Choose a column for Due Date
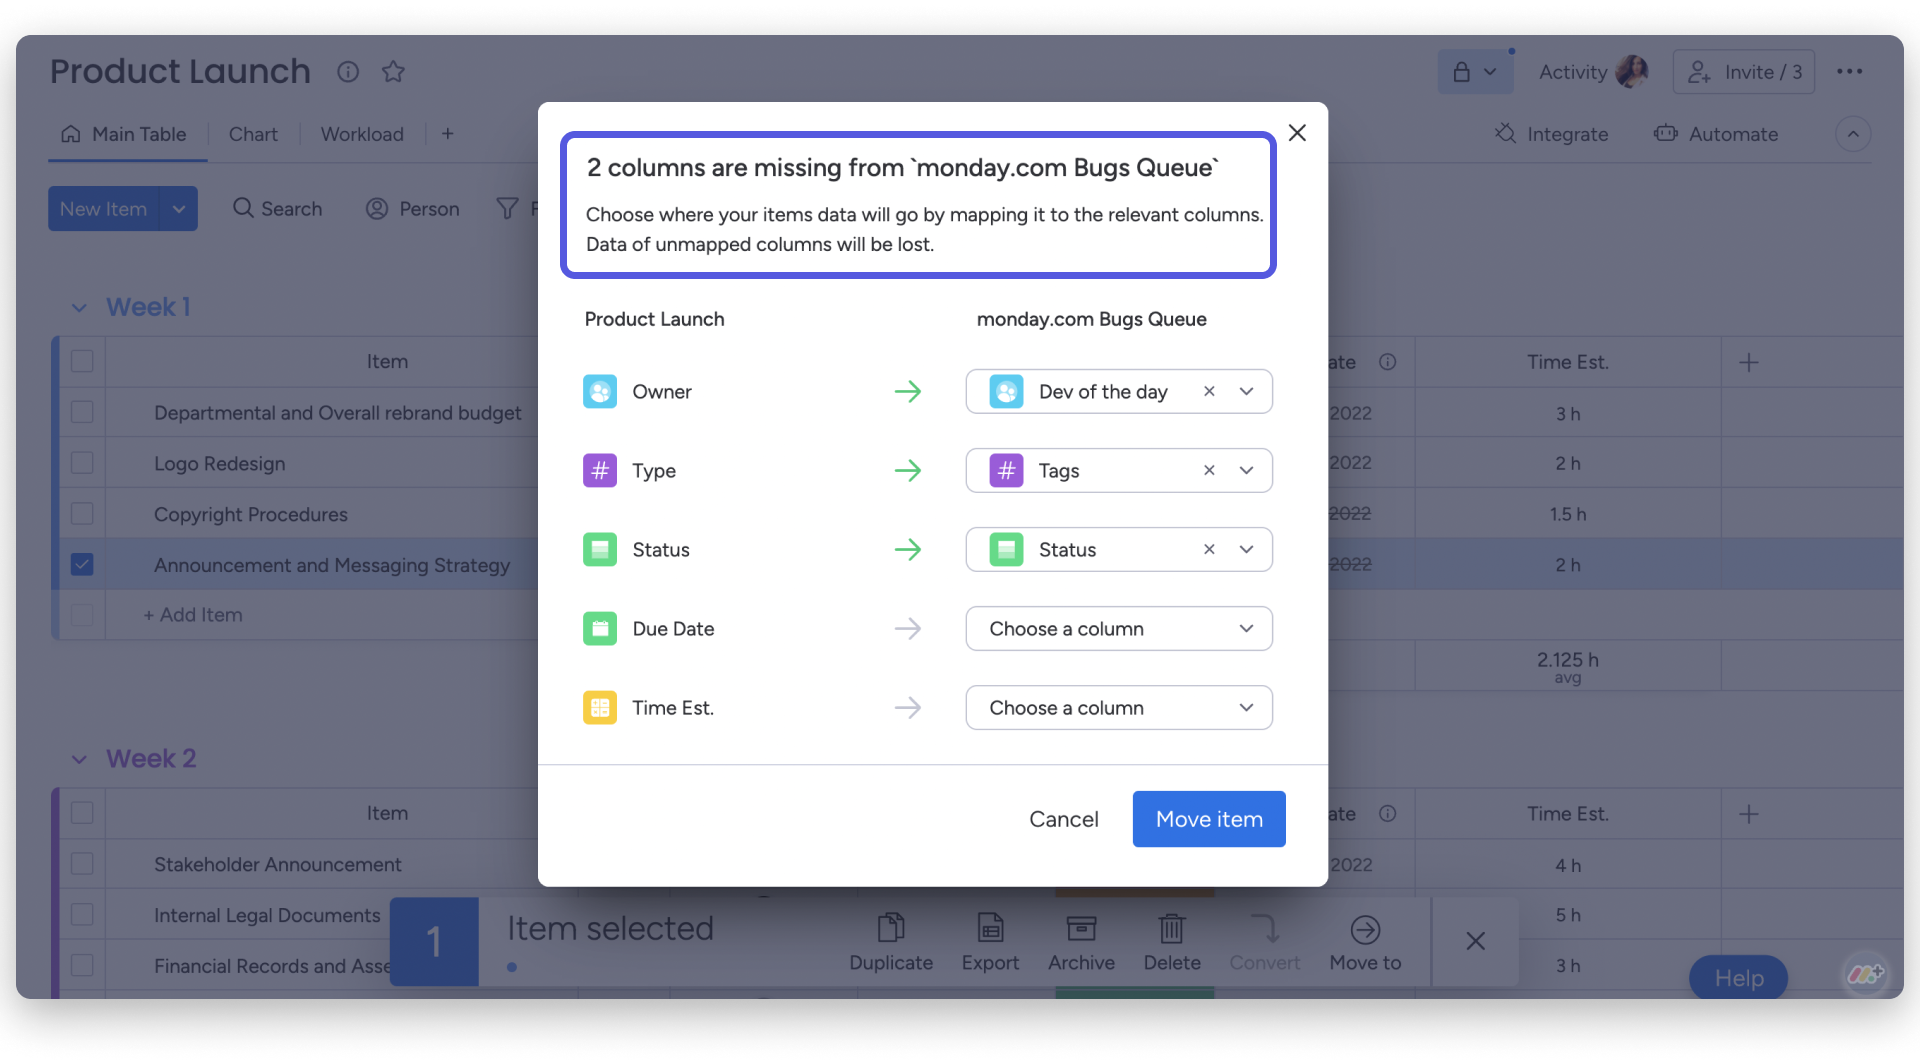The width and height of the screenshot is (1920, 1064). pos(1119,629)
